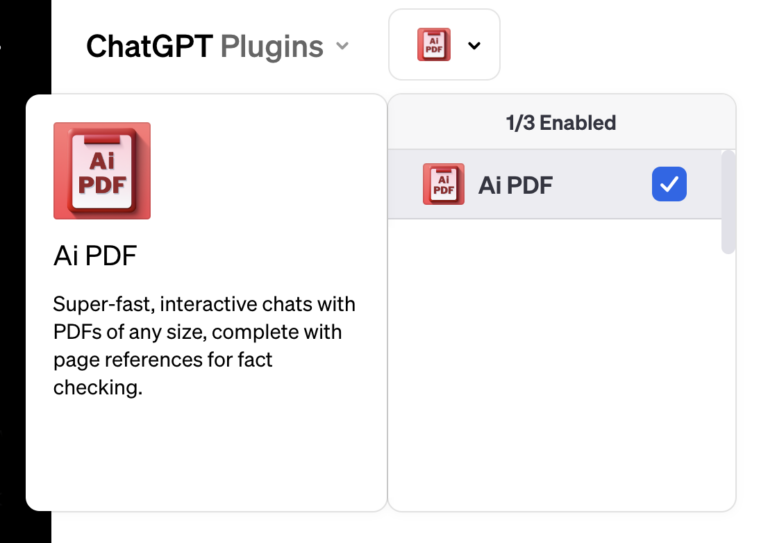Click the Super-fast interactive chats description text
768x543 pixels.
pyautogui.click(x=204, y=345)
